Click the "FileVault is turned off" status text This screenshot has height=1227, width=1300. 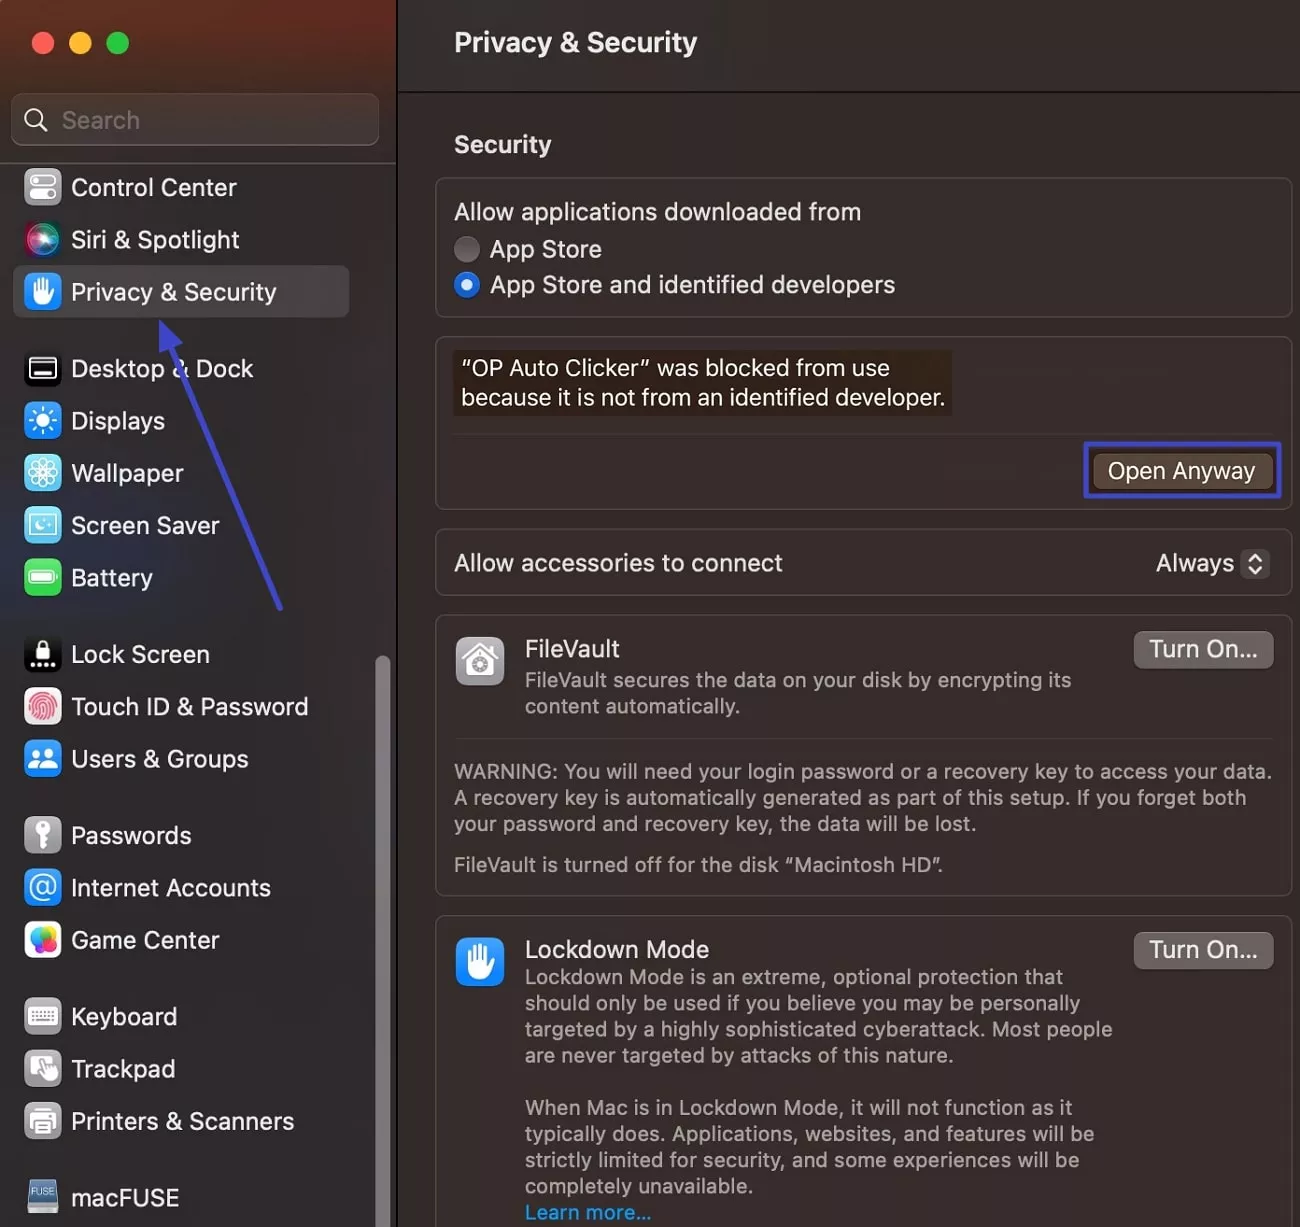tap(698, 864)
